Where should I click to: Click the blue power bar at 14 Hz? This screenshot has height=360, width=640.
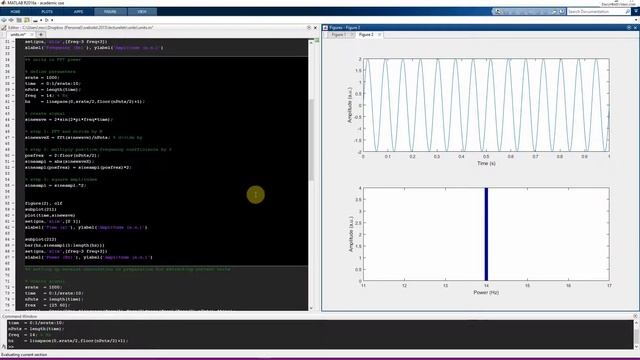pos(486,234)
